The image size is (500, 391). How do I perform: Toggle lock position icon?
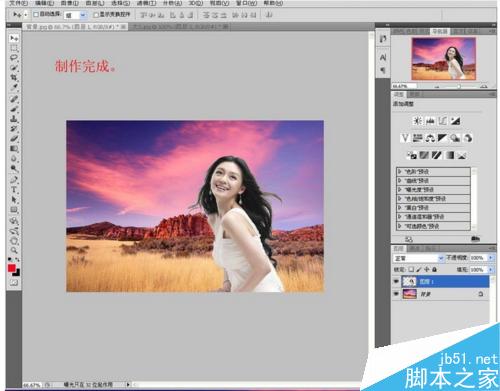(x=427, y=269)
